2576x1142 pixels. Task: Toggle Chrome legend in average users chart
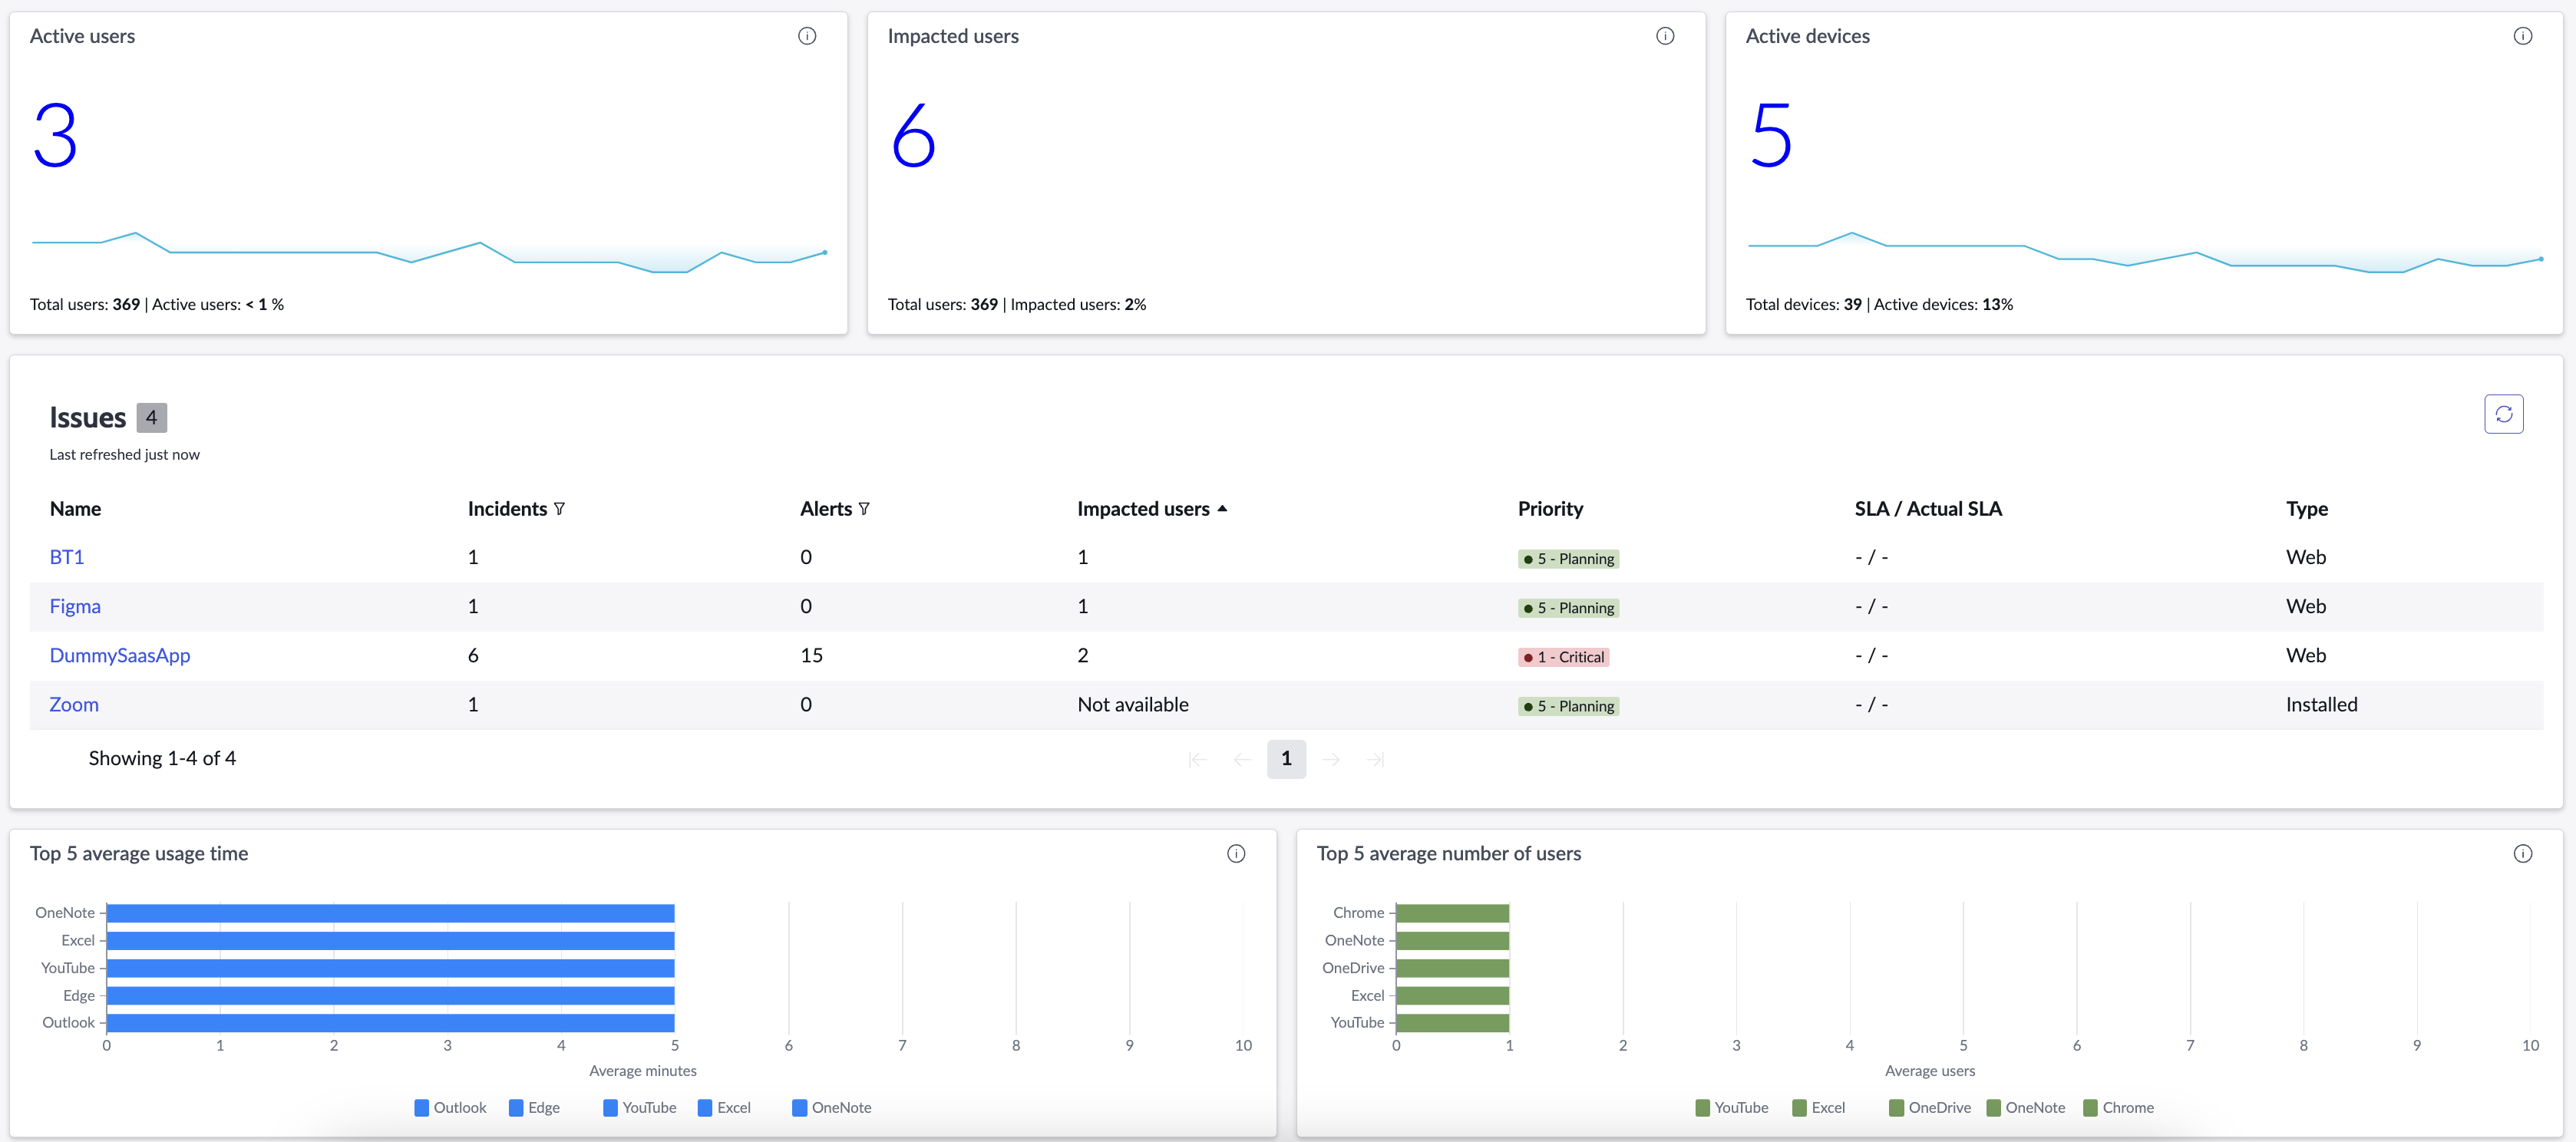[x=2118, y=1107]
